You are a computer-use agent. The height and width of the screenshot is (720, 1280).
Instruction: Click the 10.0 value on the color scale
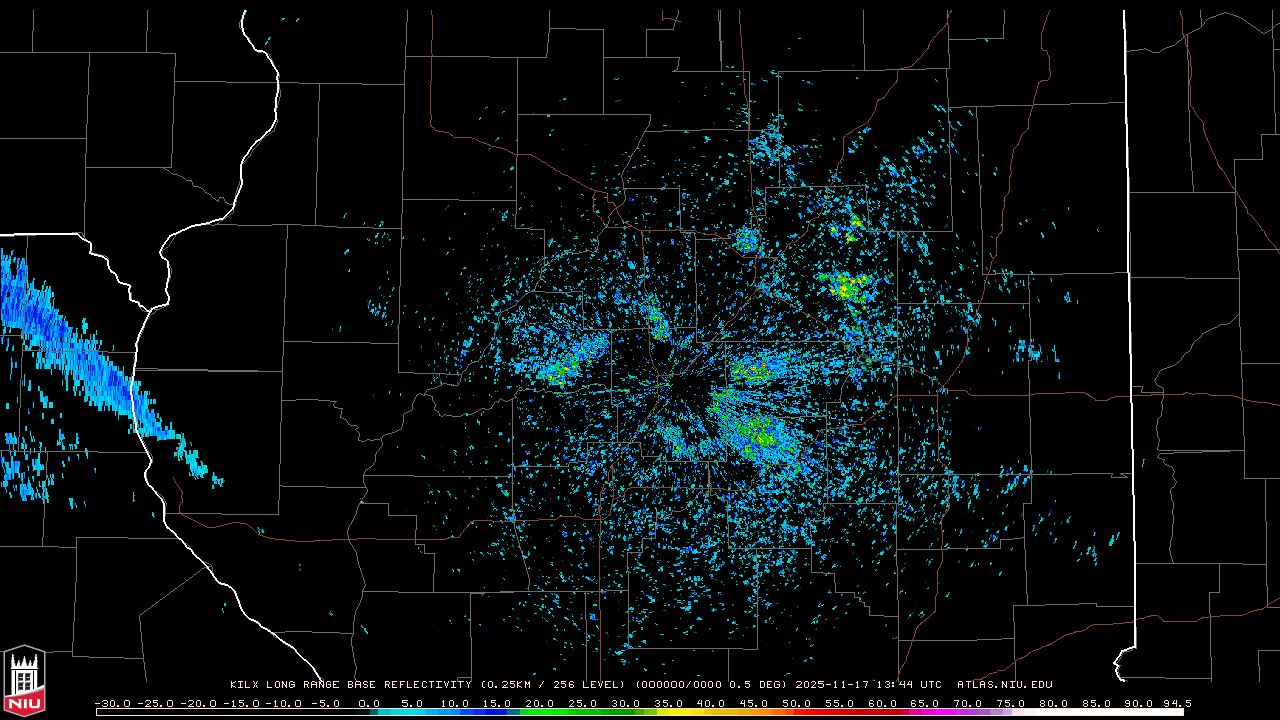(454, 703)
